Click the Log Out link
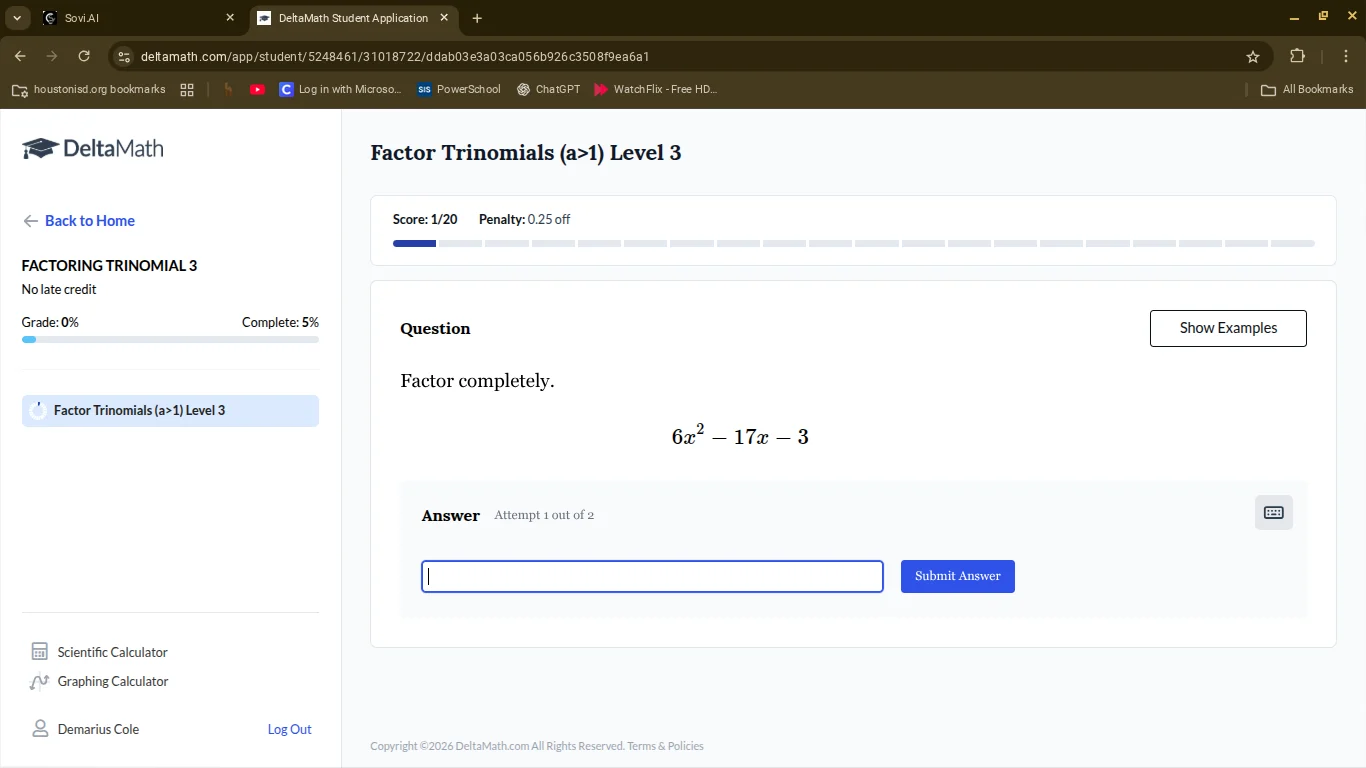The width and height of the screenshot is (1366, 768). pyautogui.click(x=289, y=729)
